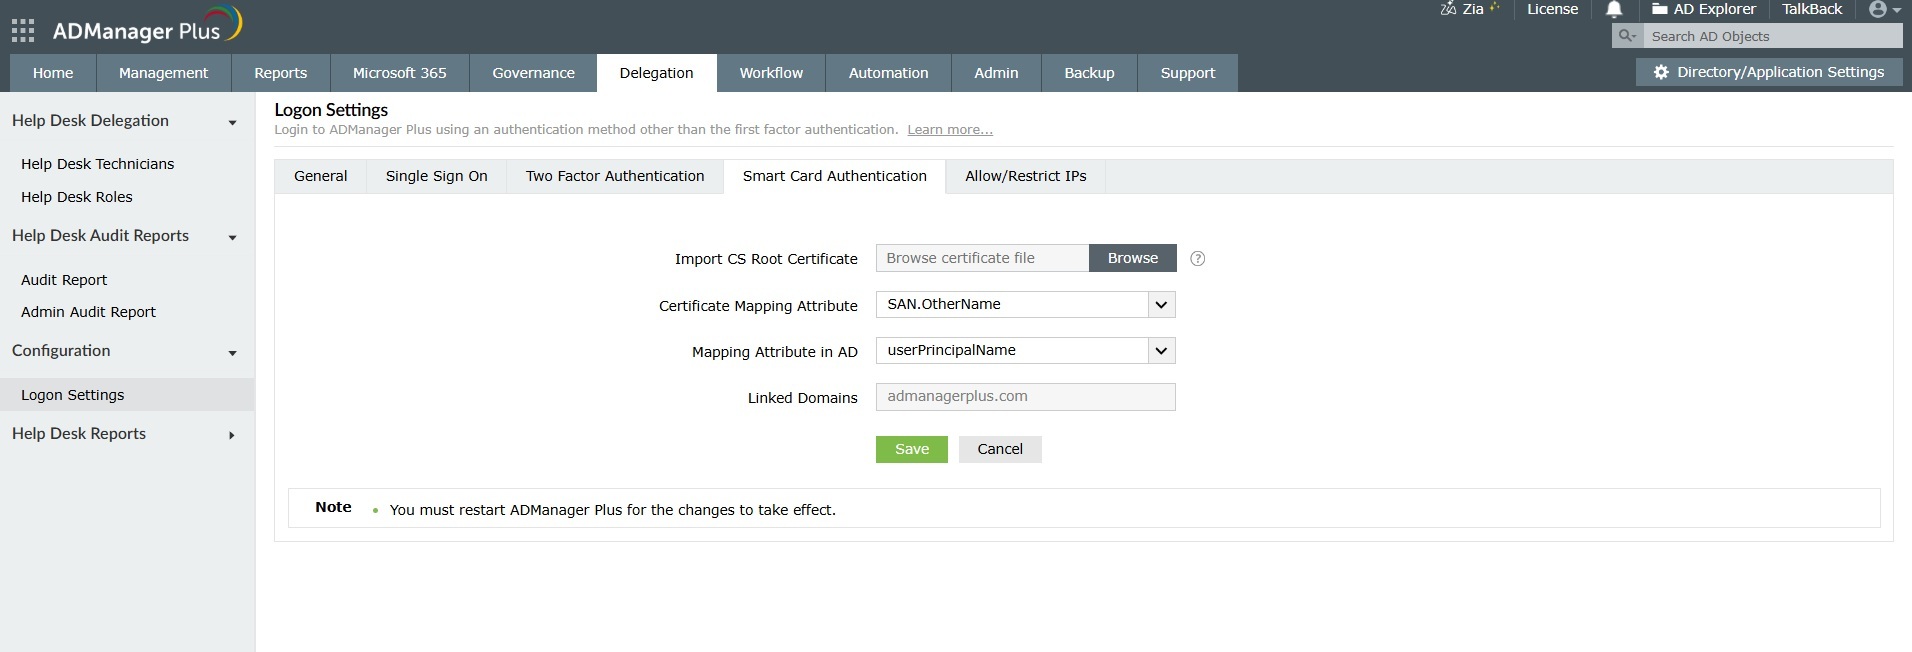Cancel the smart card changes
This screenshot has height=652, width=1912.
pyautogui.click(x=1000, y=449)
